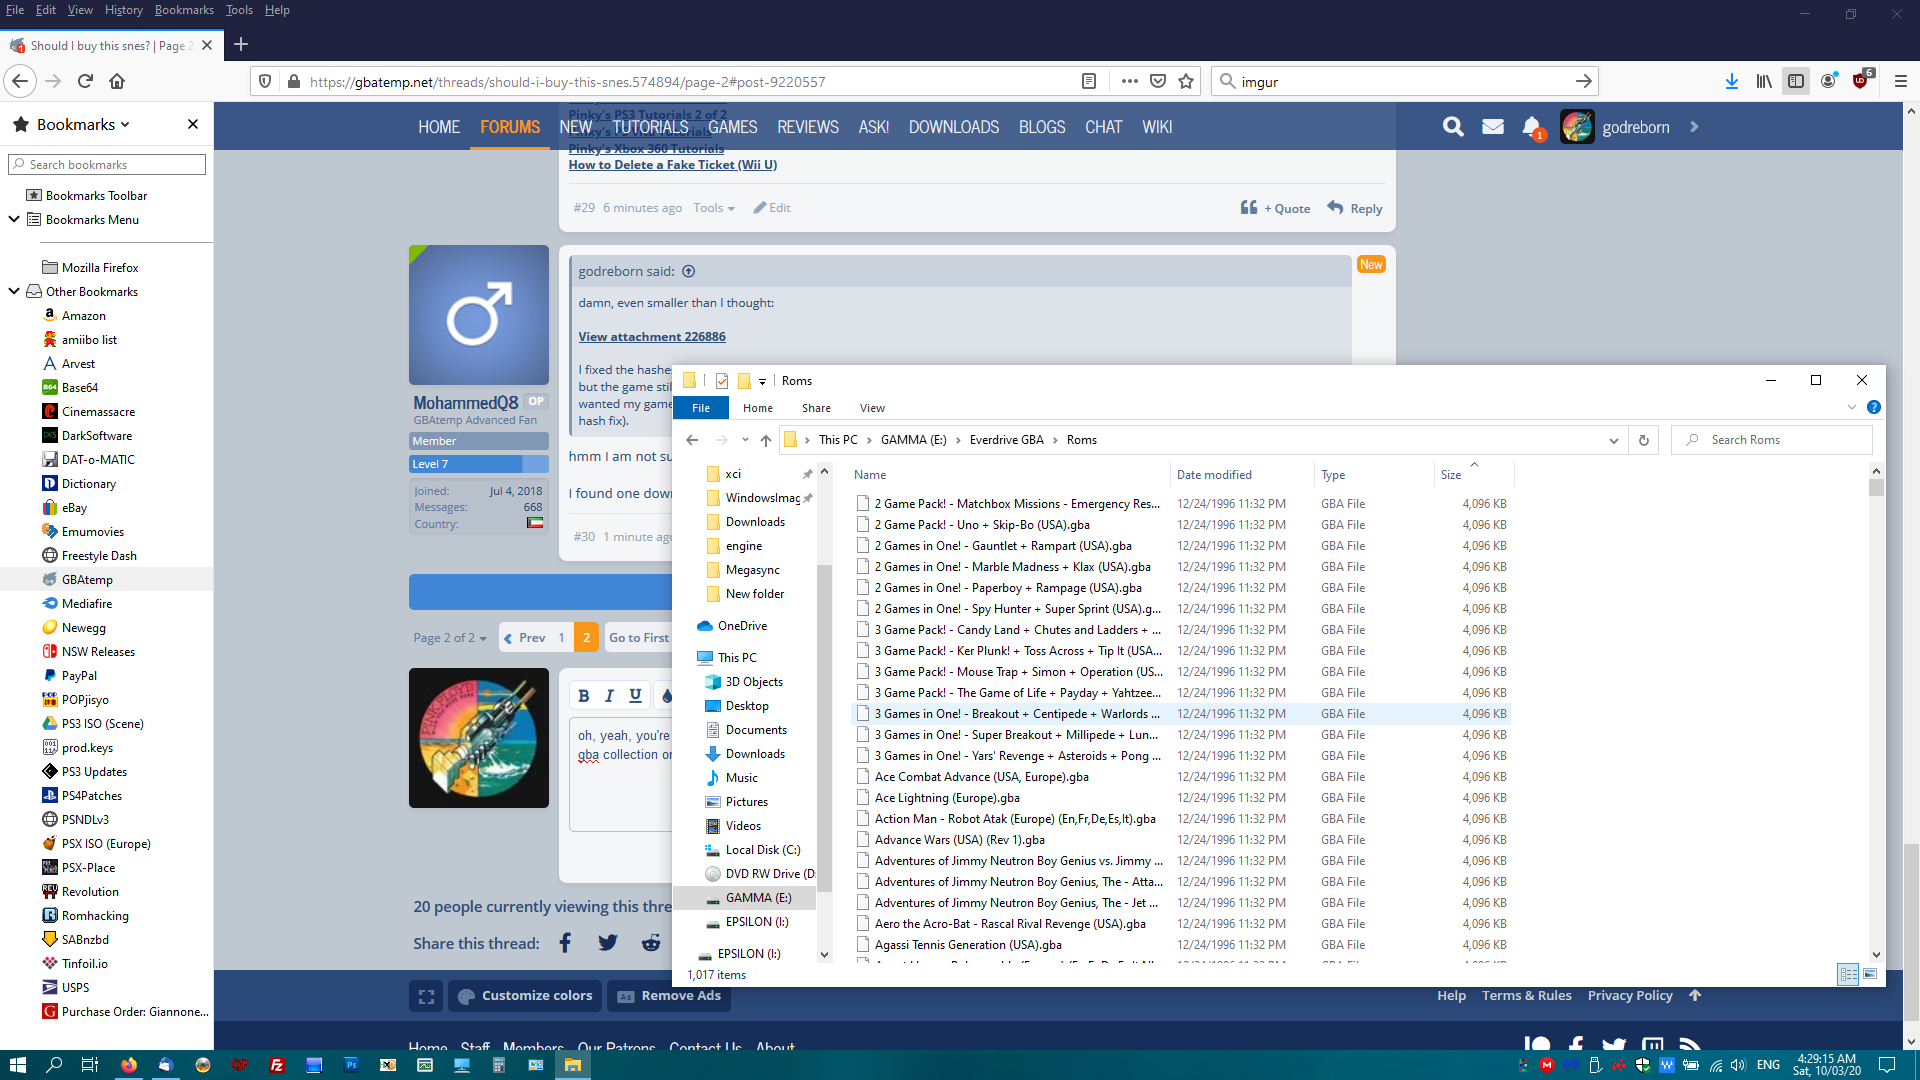Image resolution: width=1920 pixels, height=1080 pixels.
Task: Switch to the Explorer View ribbon tab
Action: [x=872, y=408]
